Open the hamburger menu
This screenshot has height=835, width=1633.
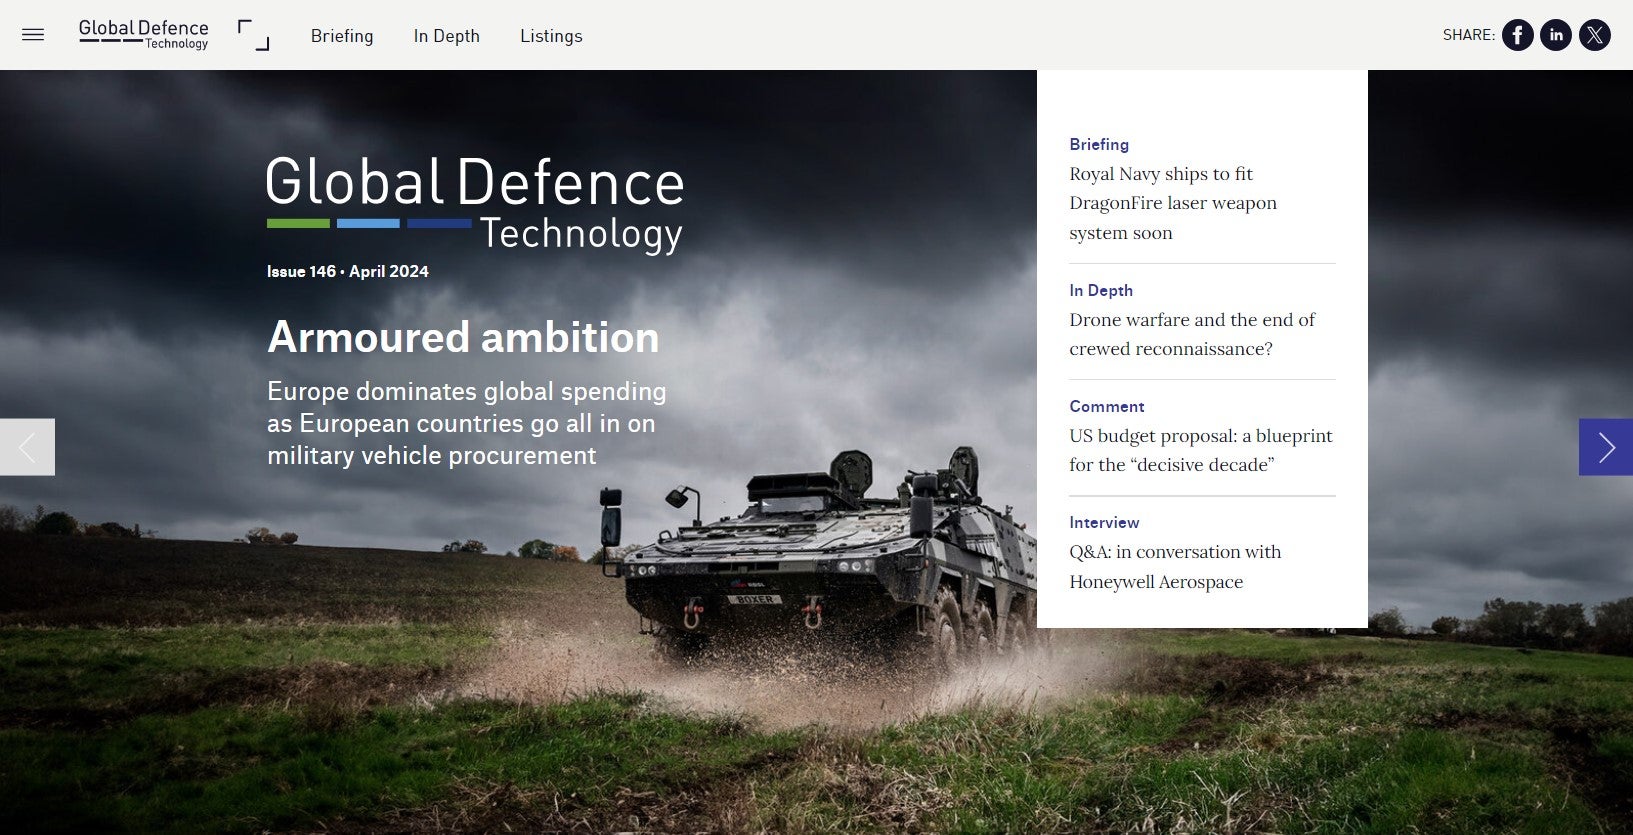(x=33, y=35)
